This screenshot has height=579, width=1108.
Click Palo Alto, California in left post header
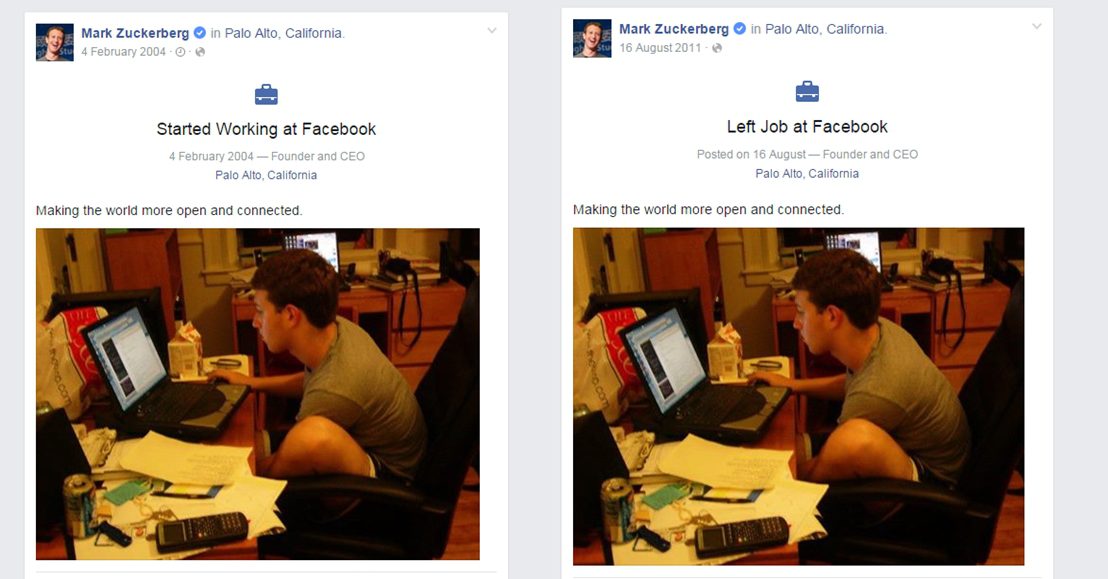283,33
